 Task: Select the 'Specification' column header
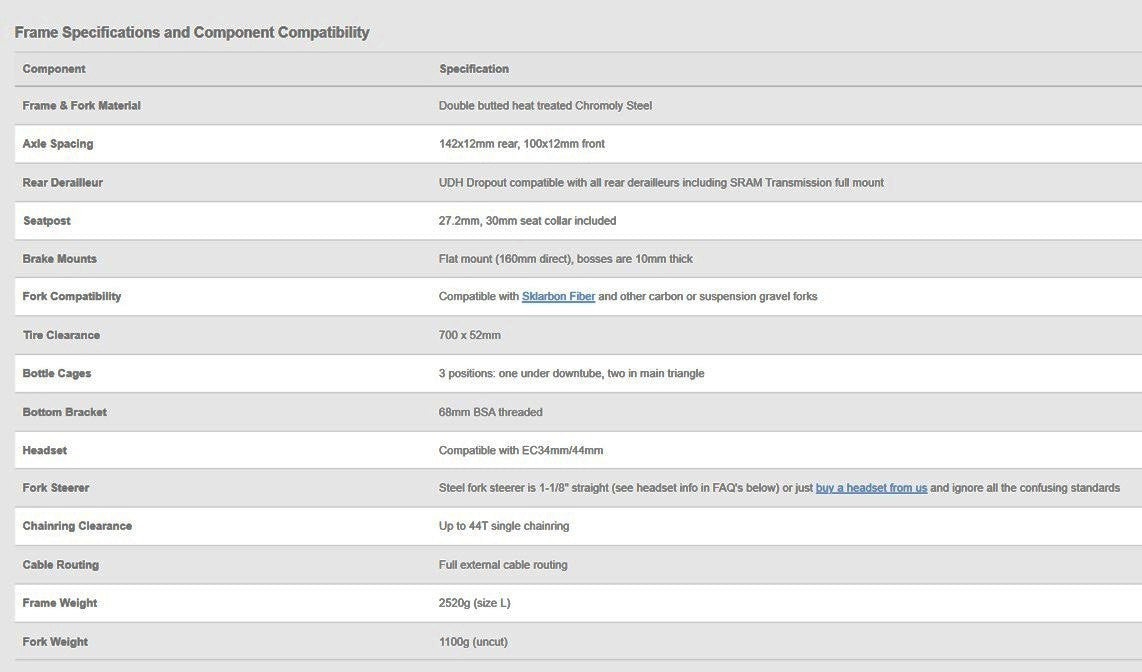click(474, 68)
